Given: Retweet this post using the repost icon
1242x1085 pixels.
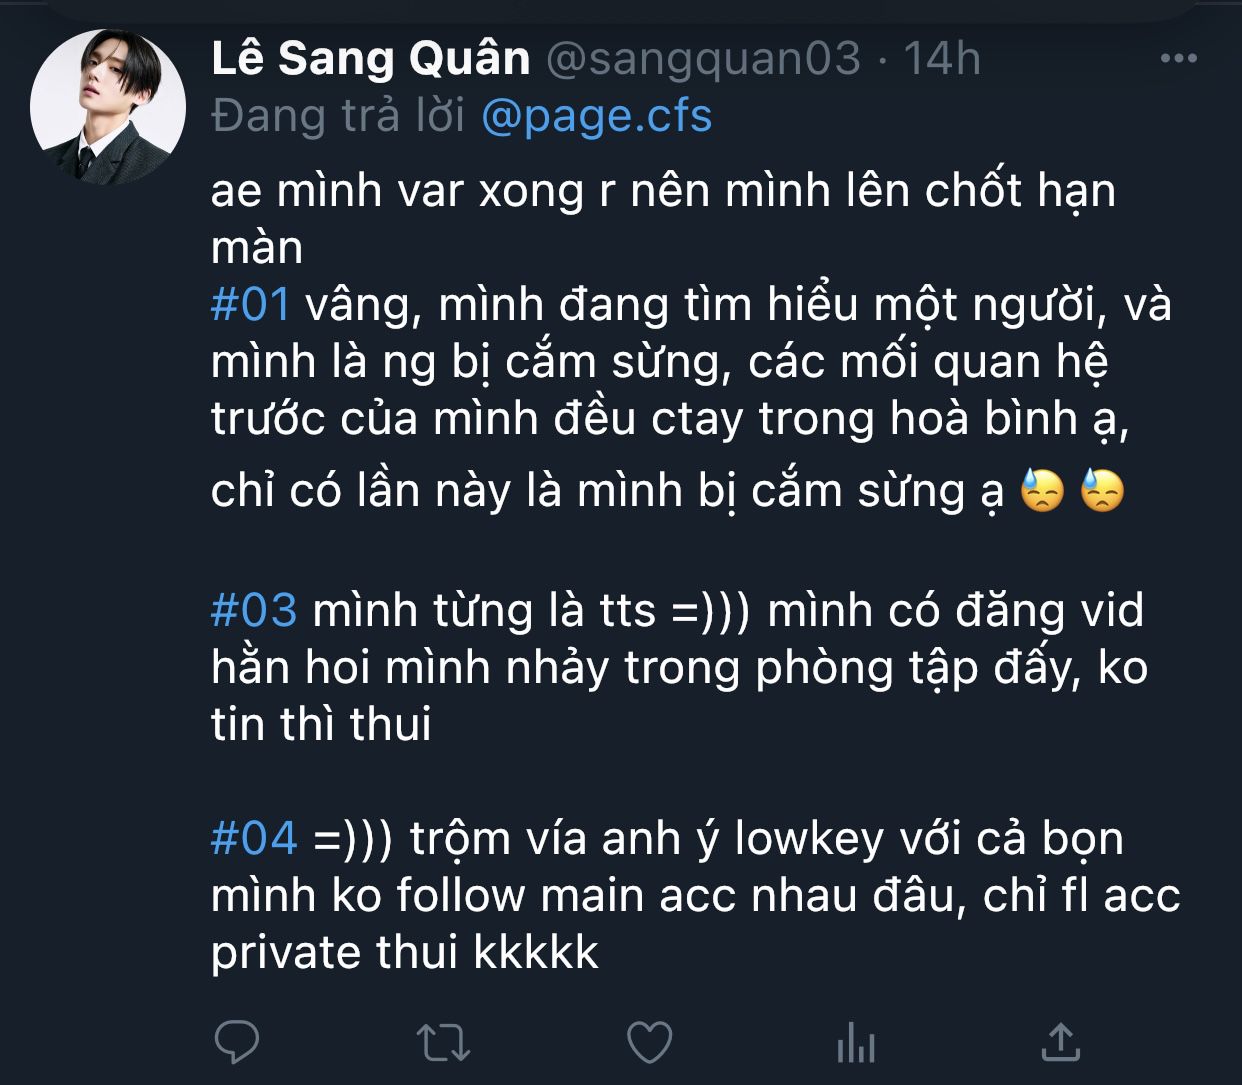Looking at the screenshot, I should click(443, 1042).
